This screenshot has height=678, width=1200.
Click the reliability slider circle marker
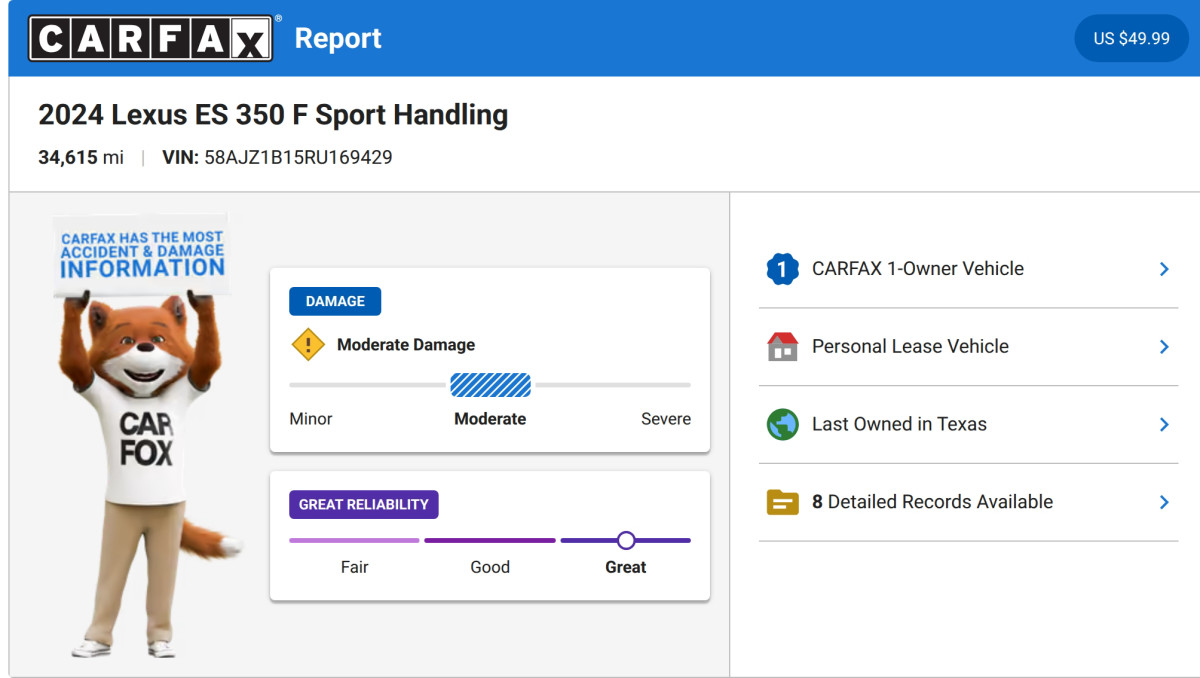pos(626,540)
